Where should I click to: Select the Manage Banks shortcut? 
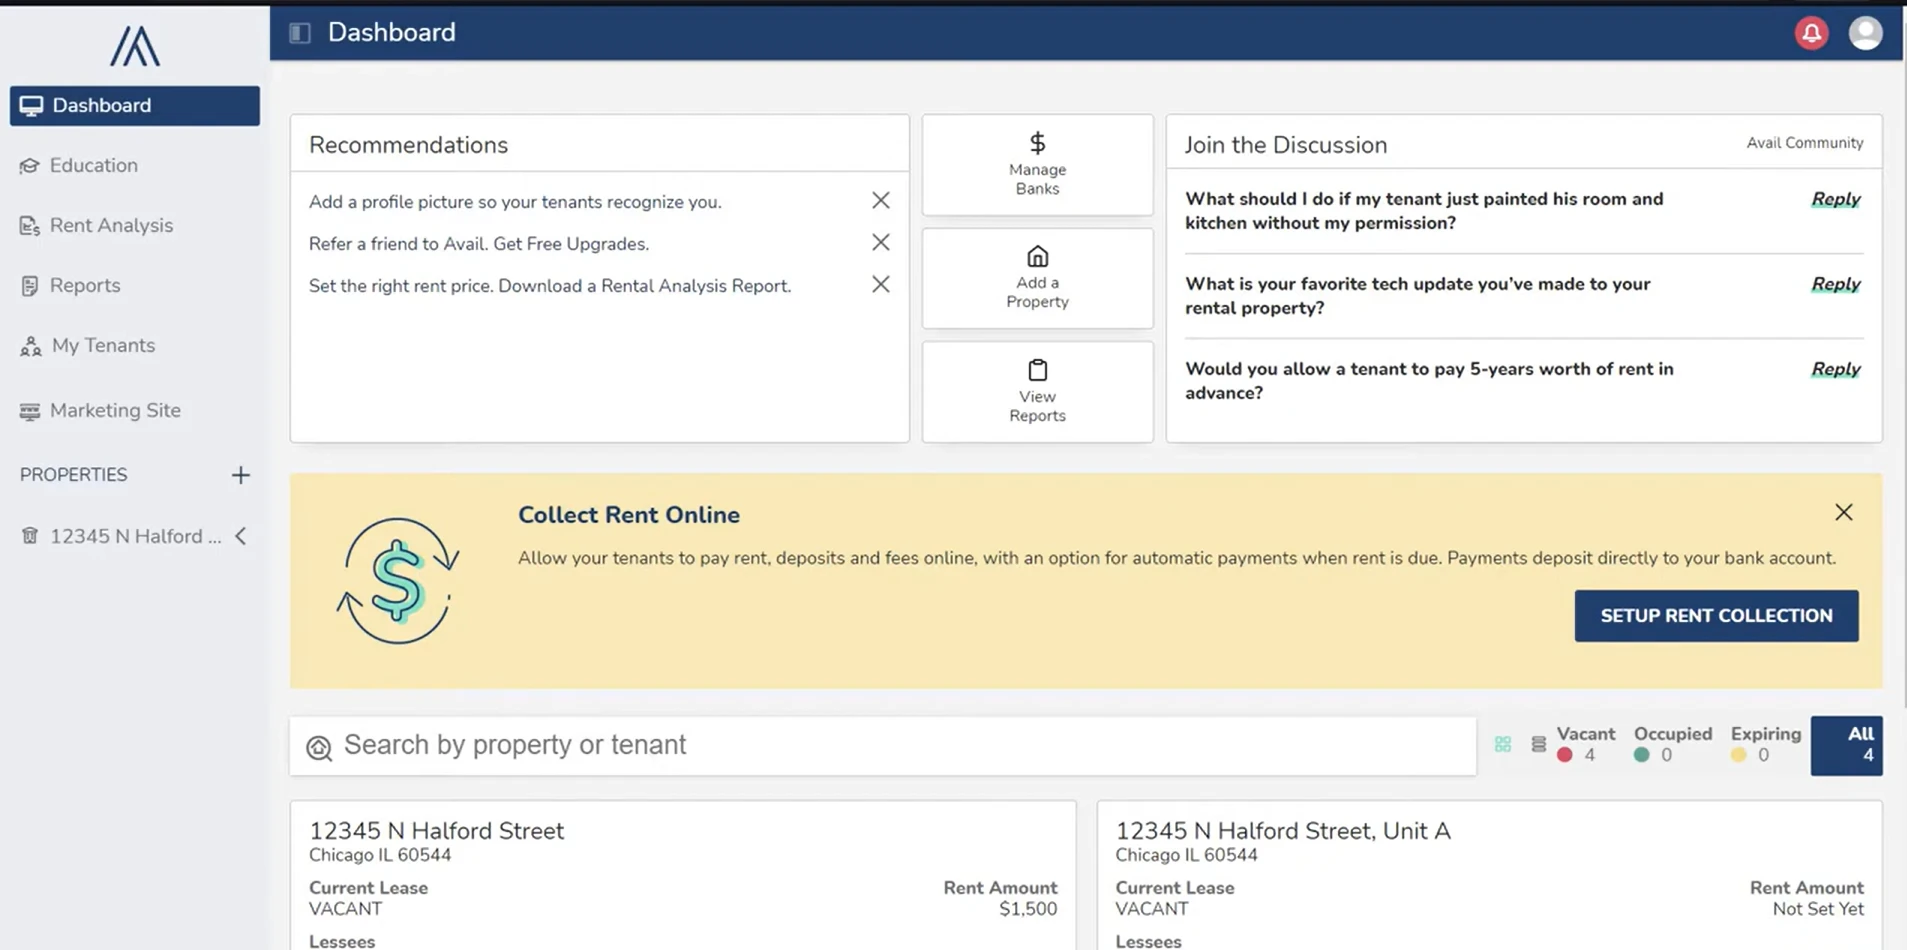coord(1037,165)
